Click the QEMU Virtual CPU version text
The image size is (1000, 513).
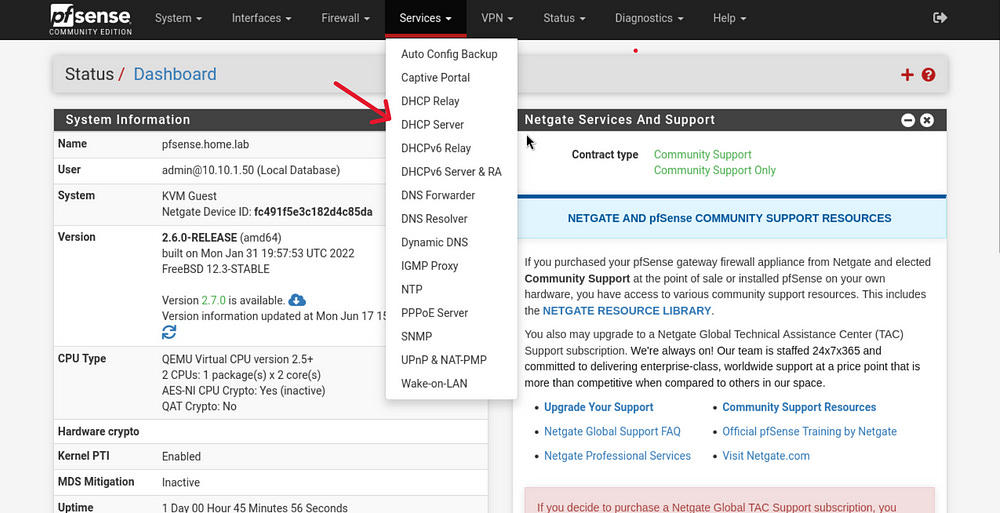237,359
